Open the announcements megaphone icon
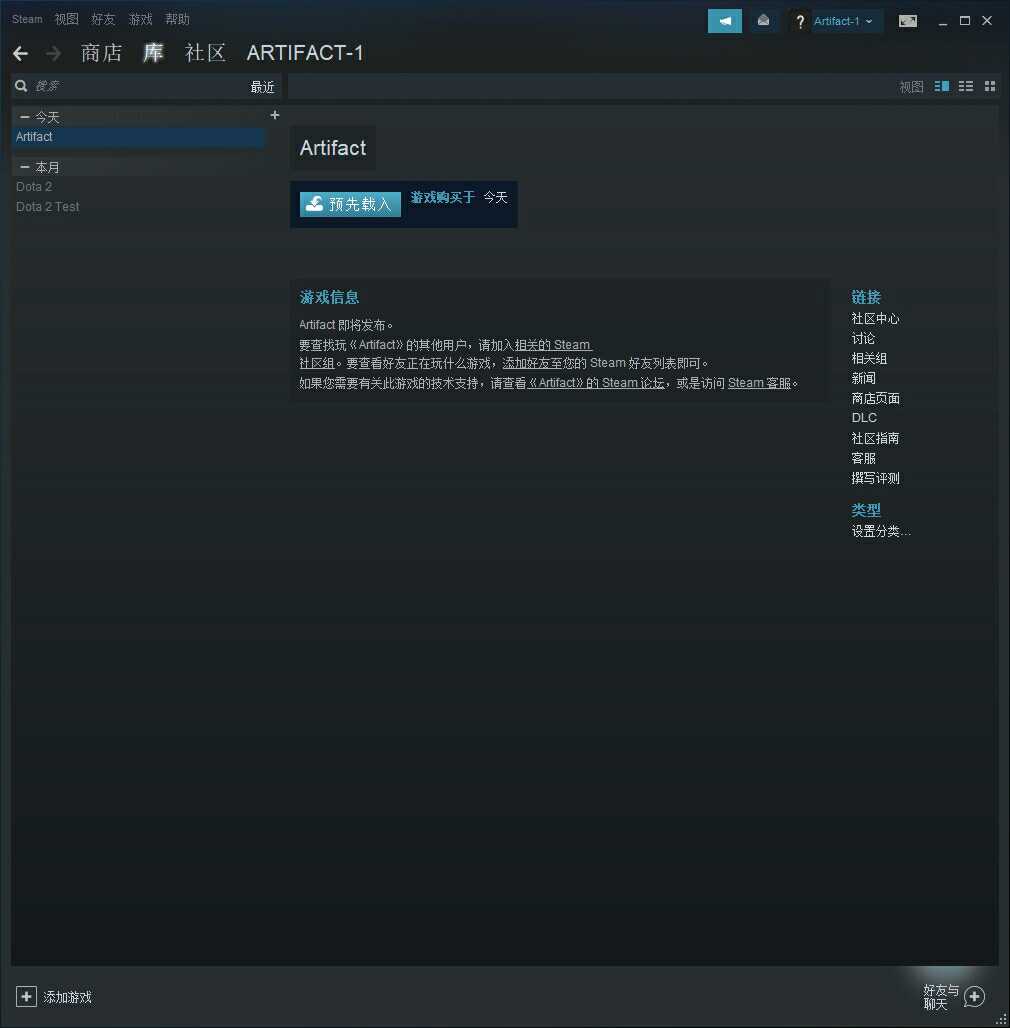The width and height of the screenshot is (1010, 1028). click(724, 21)
